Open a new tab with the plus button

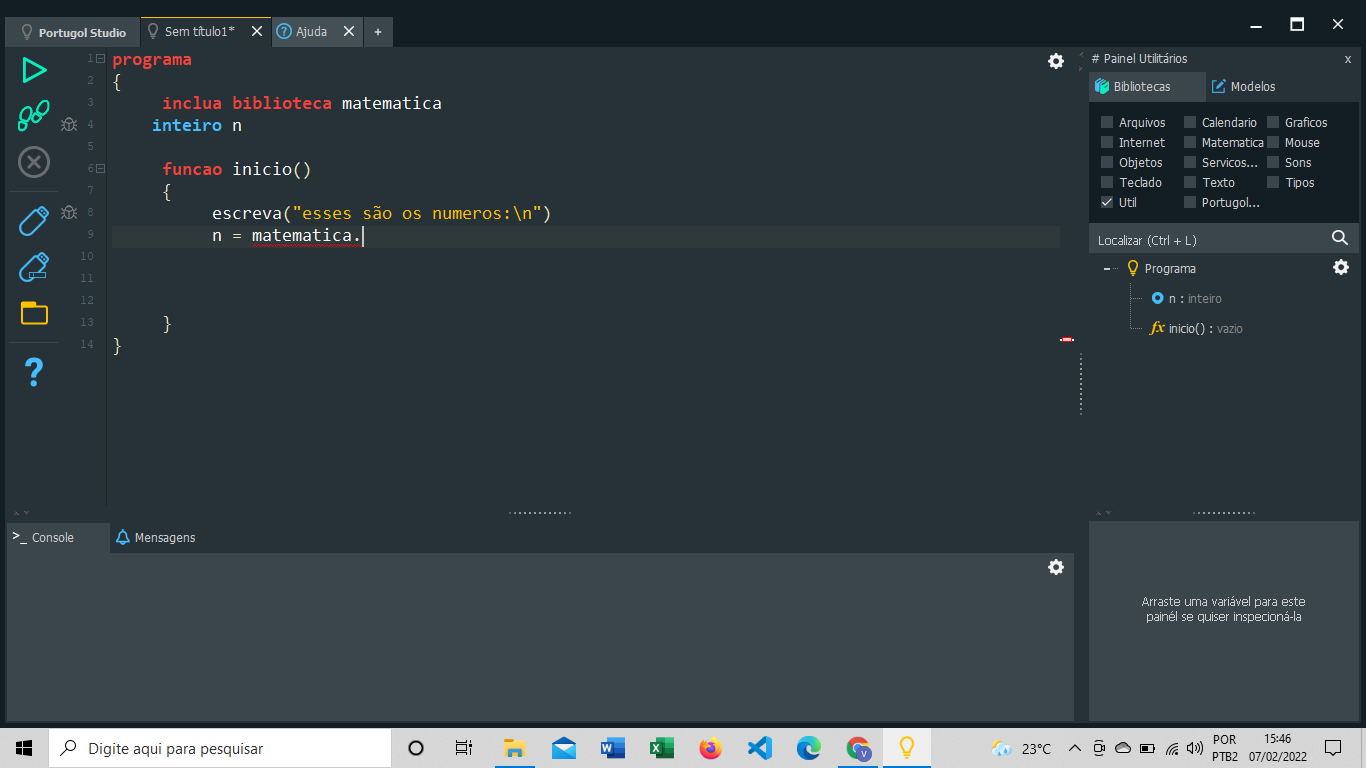[x=377, y=31]
